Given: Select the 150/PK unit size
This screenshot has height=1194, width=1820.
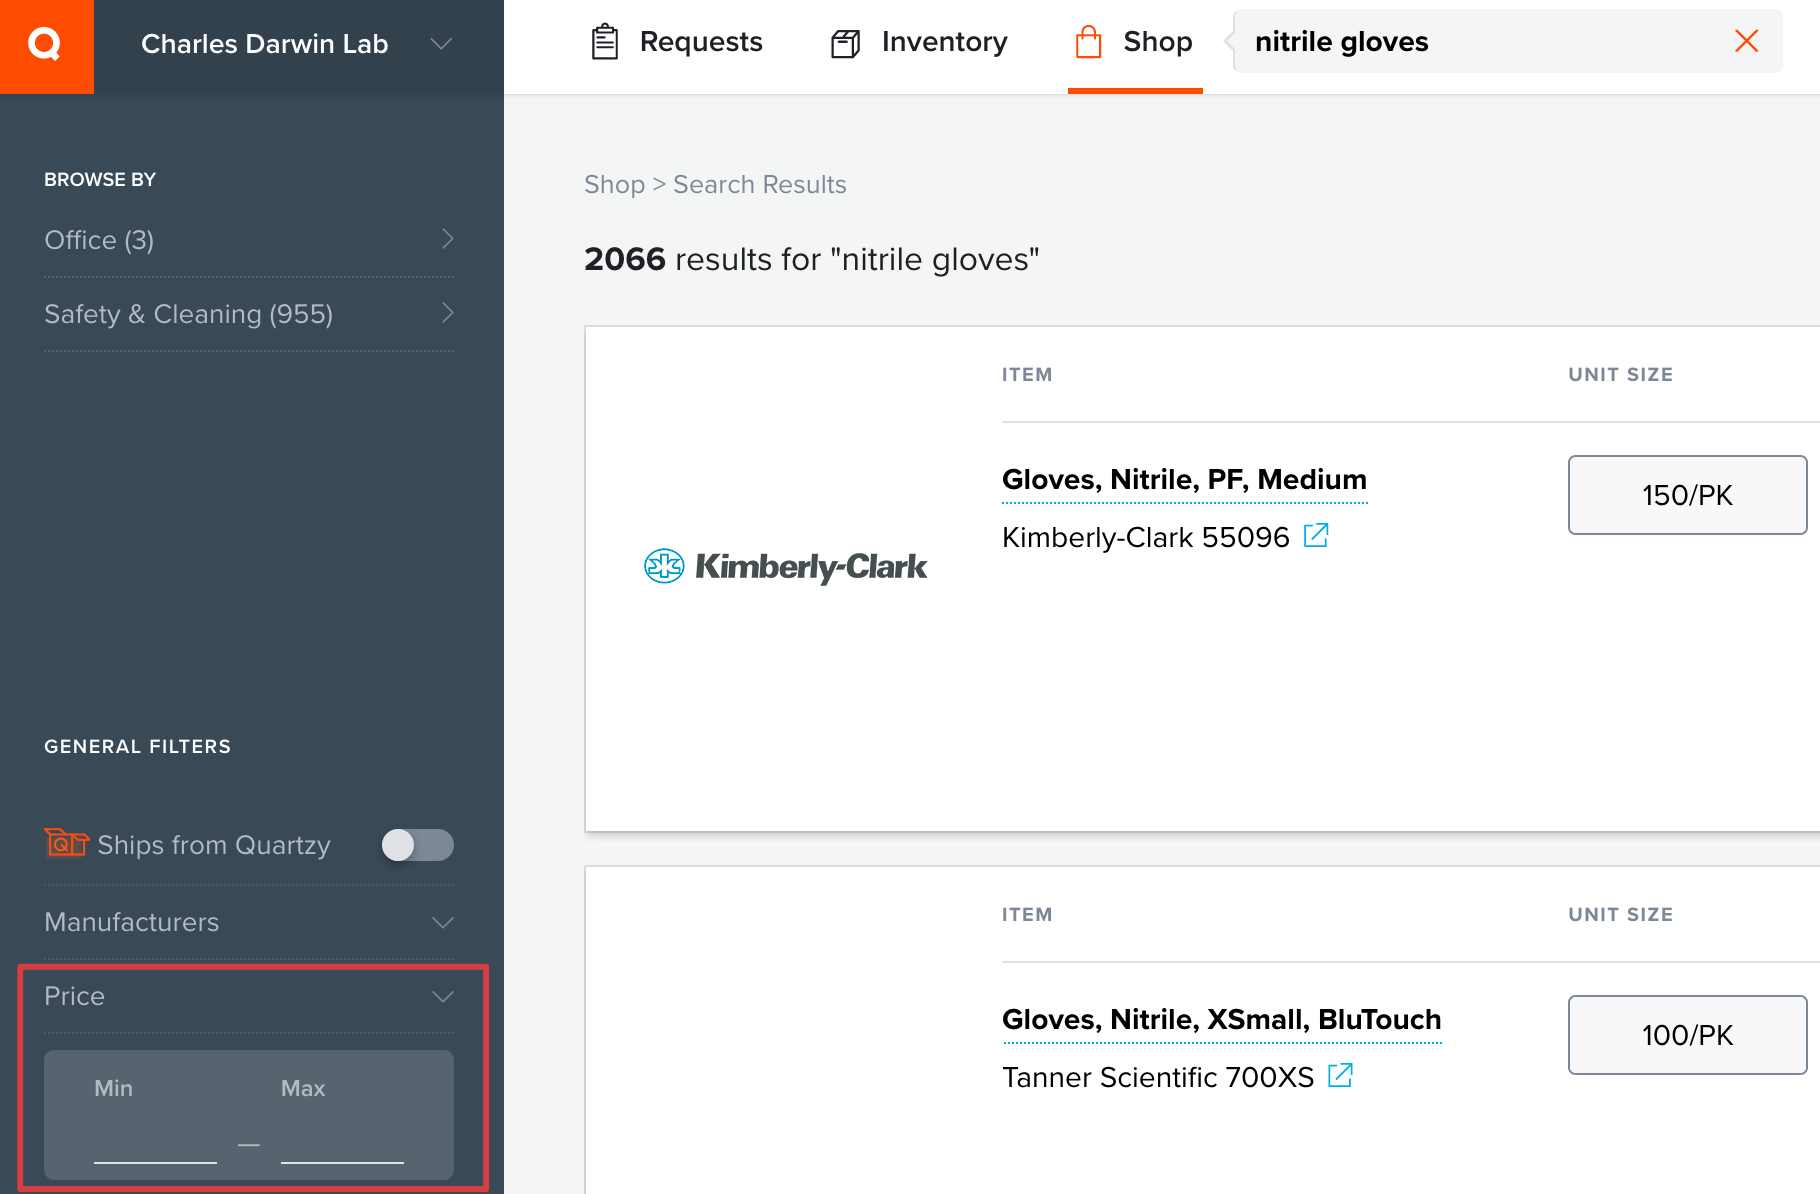Looking at the screenshot, I should click(x=1687, y=495).
